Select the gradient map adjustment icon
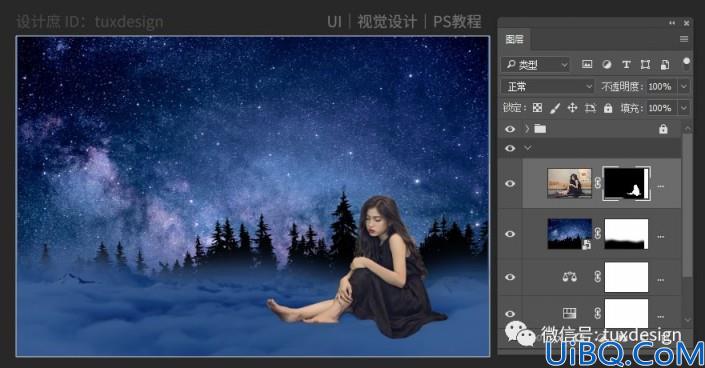Screen dimensions: 705x368 coord(570,313)
